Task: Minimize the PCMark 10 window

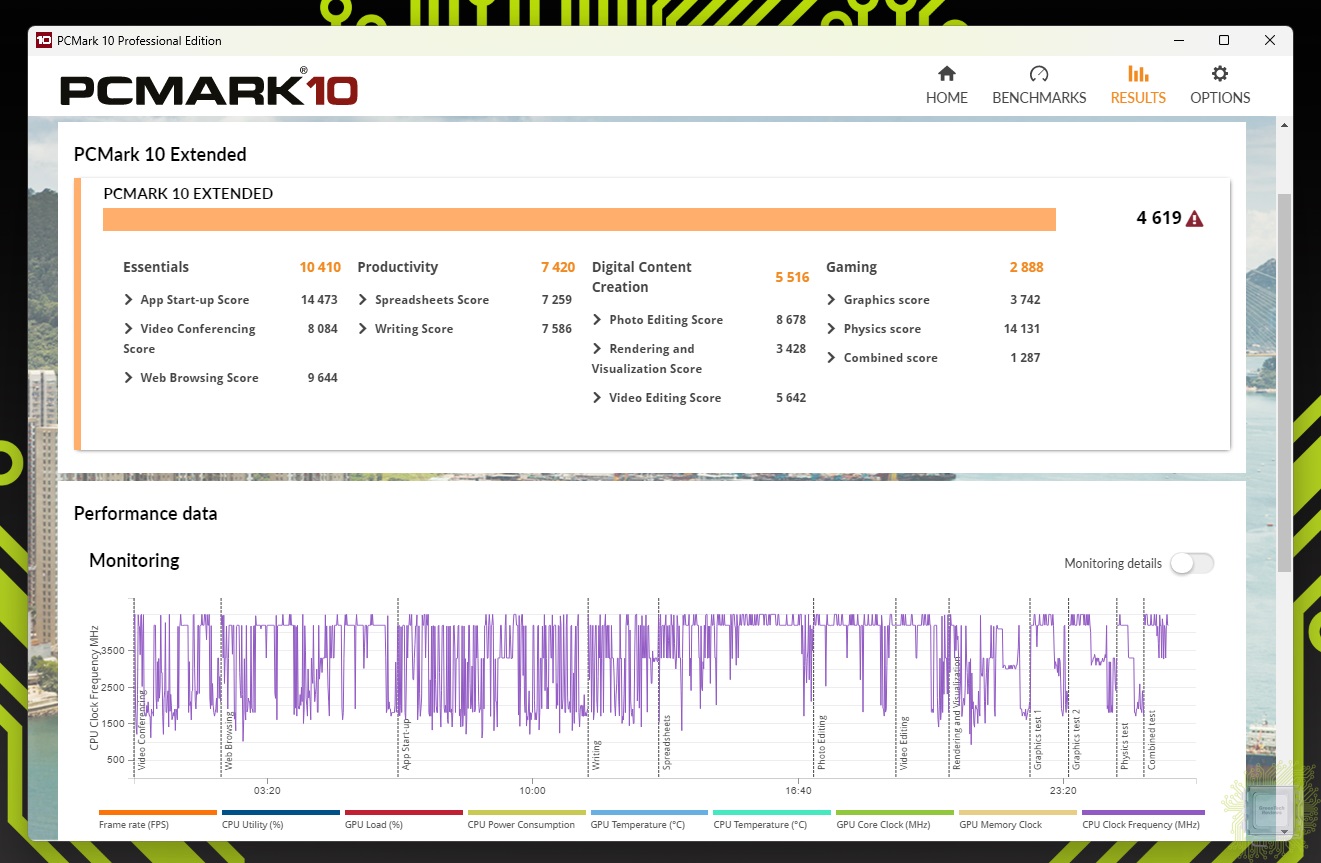Action: pyautogui.click(x=1178, y=41)
